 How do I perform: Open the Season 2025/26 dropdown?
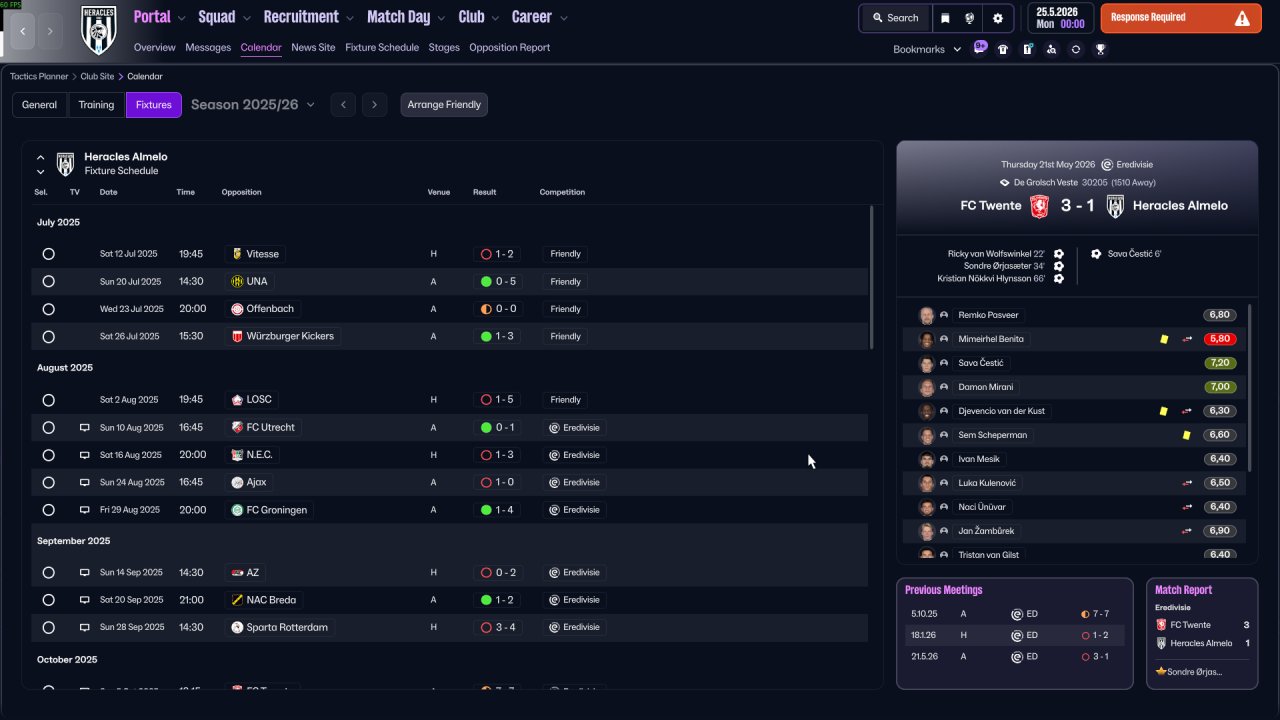point(253,105)
